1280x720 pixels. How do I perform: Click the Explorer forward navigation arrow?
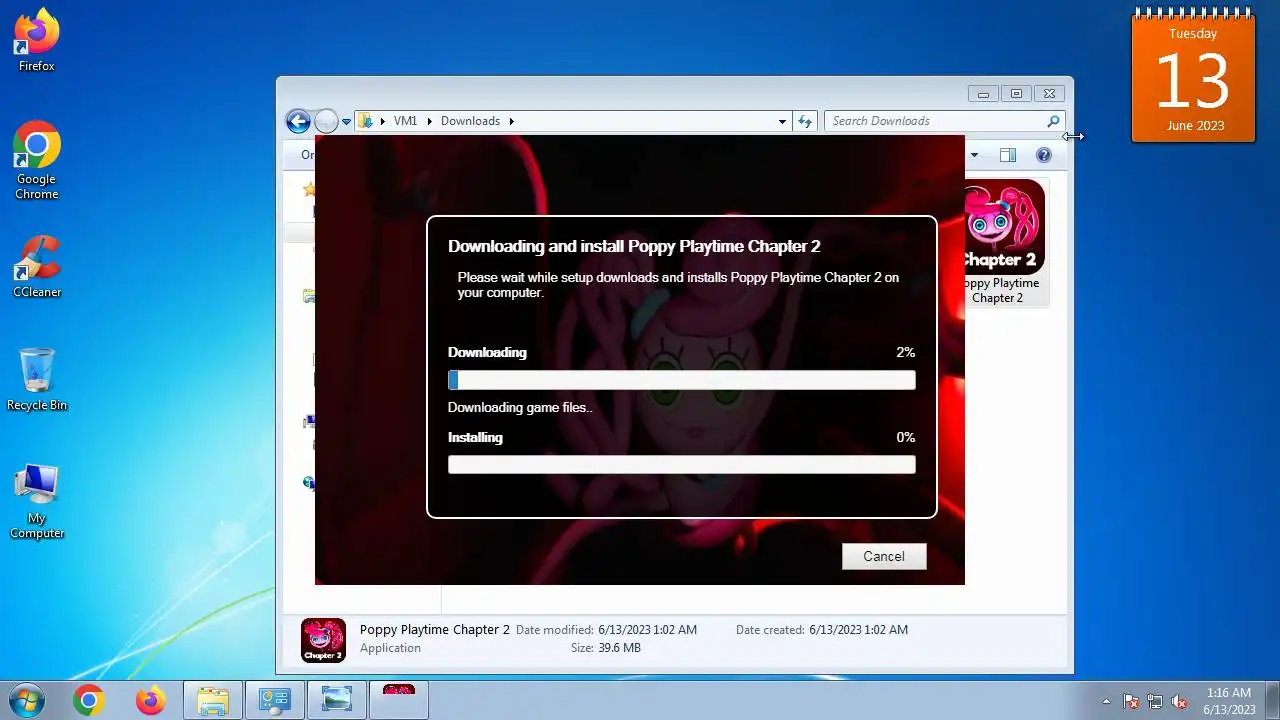[326, 121]
